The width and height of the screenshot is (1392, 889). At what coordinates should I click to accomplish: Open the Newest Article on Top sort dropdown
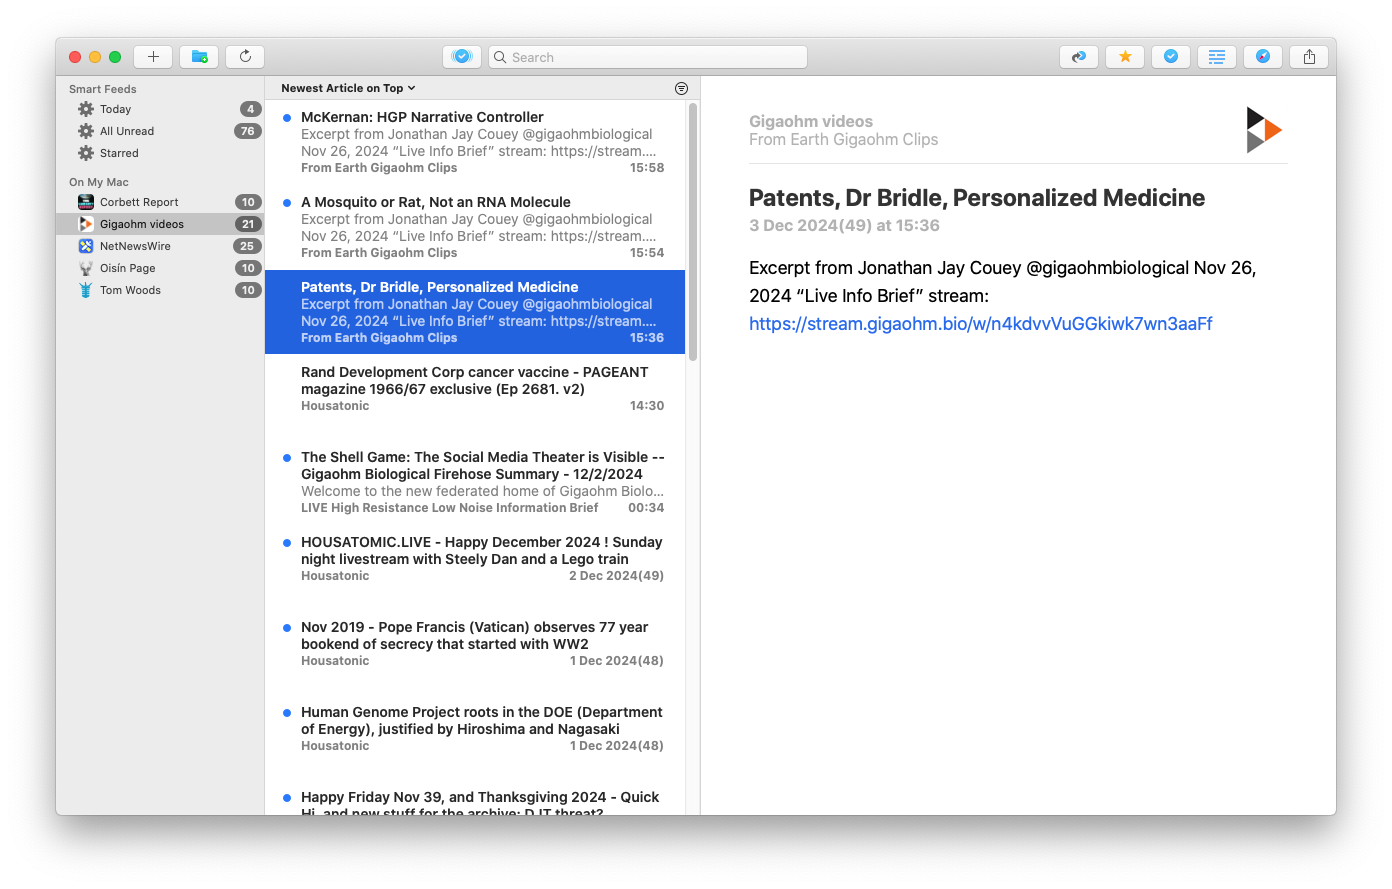pos(348,88)
